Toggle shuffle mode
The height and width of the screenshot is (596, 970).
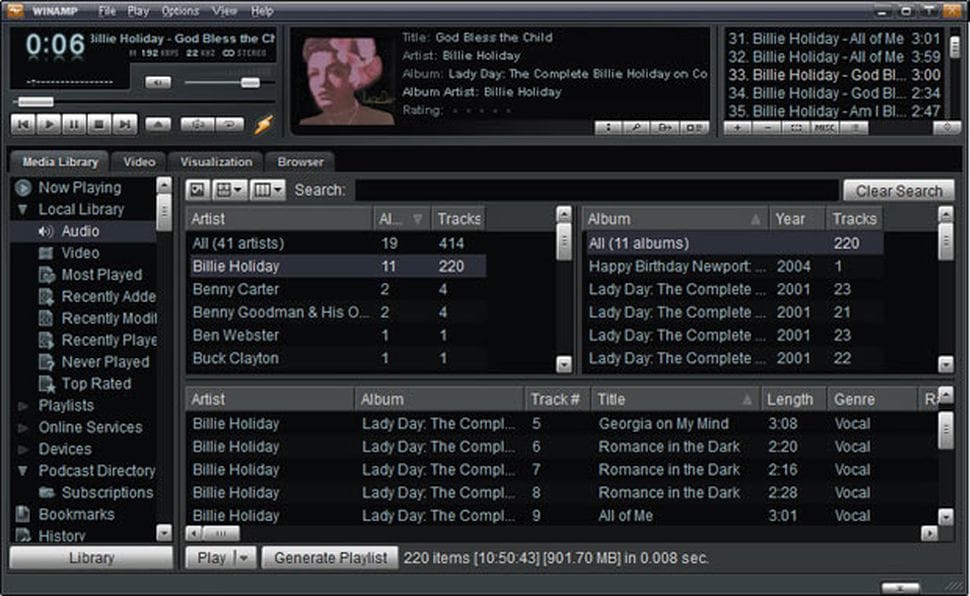196,125
